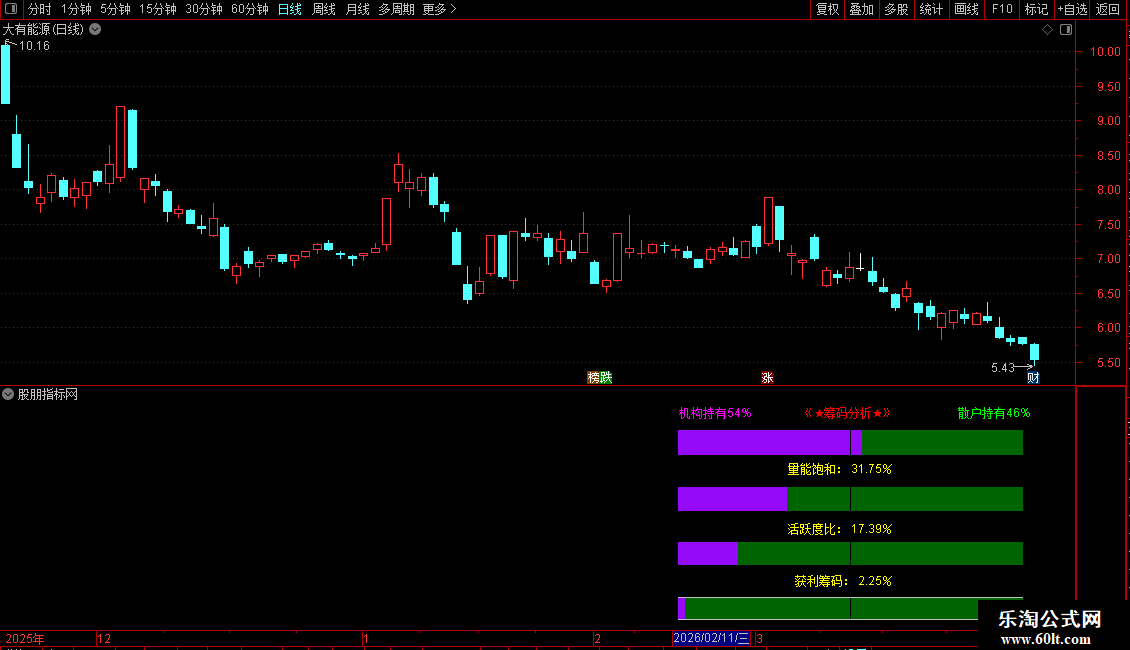This screenshot has width=1130, height=650.
Task: Open the dropdown arrow beside 股朋指标网
Action: pos(8,394)
